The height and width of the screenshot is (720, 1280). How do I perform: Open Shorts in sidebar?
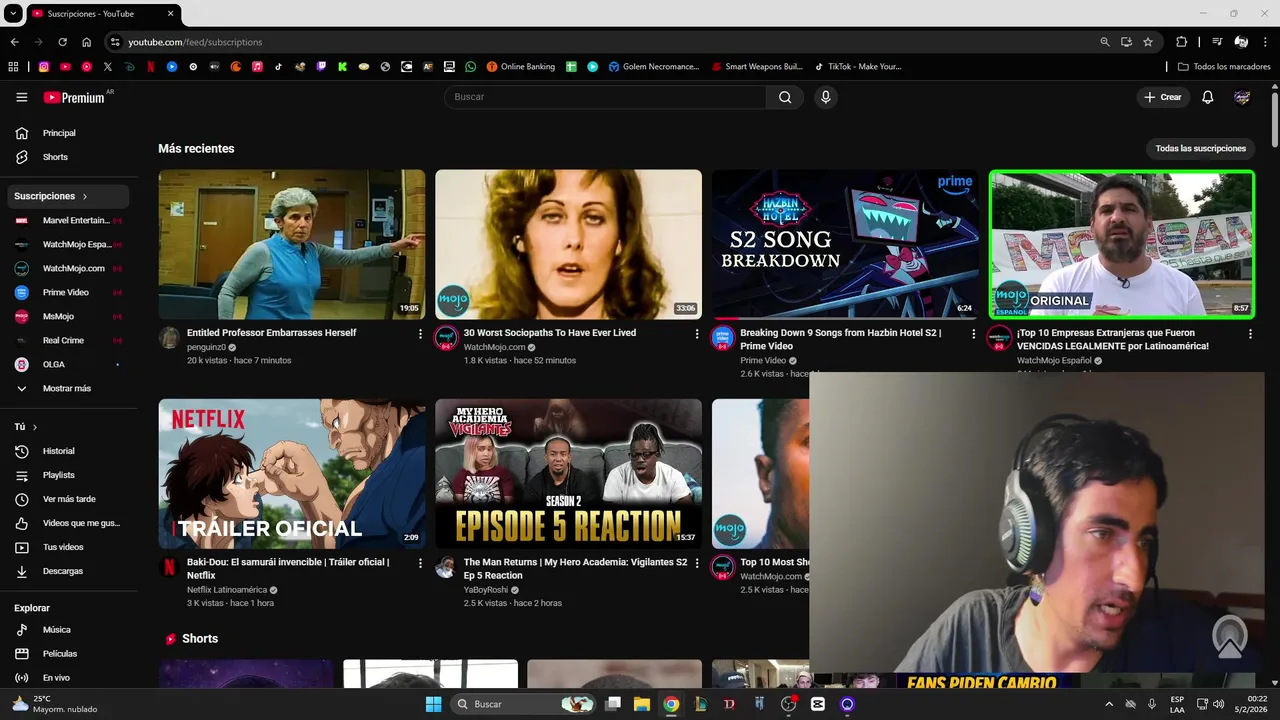[x=67, y=157]
